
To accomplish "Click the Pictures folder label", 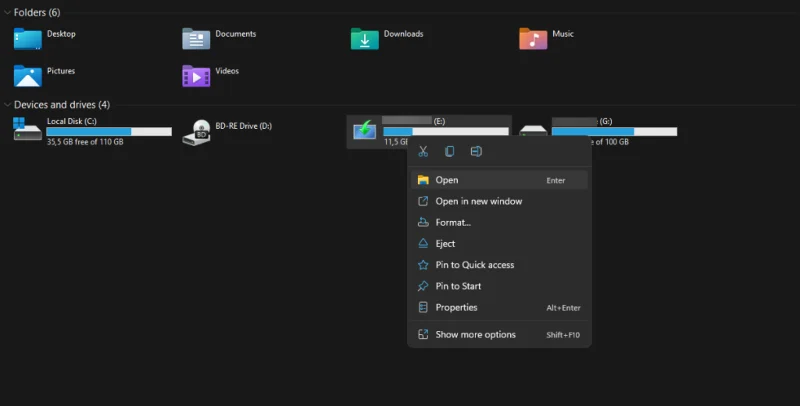I will coord(61,71).
